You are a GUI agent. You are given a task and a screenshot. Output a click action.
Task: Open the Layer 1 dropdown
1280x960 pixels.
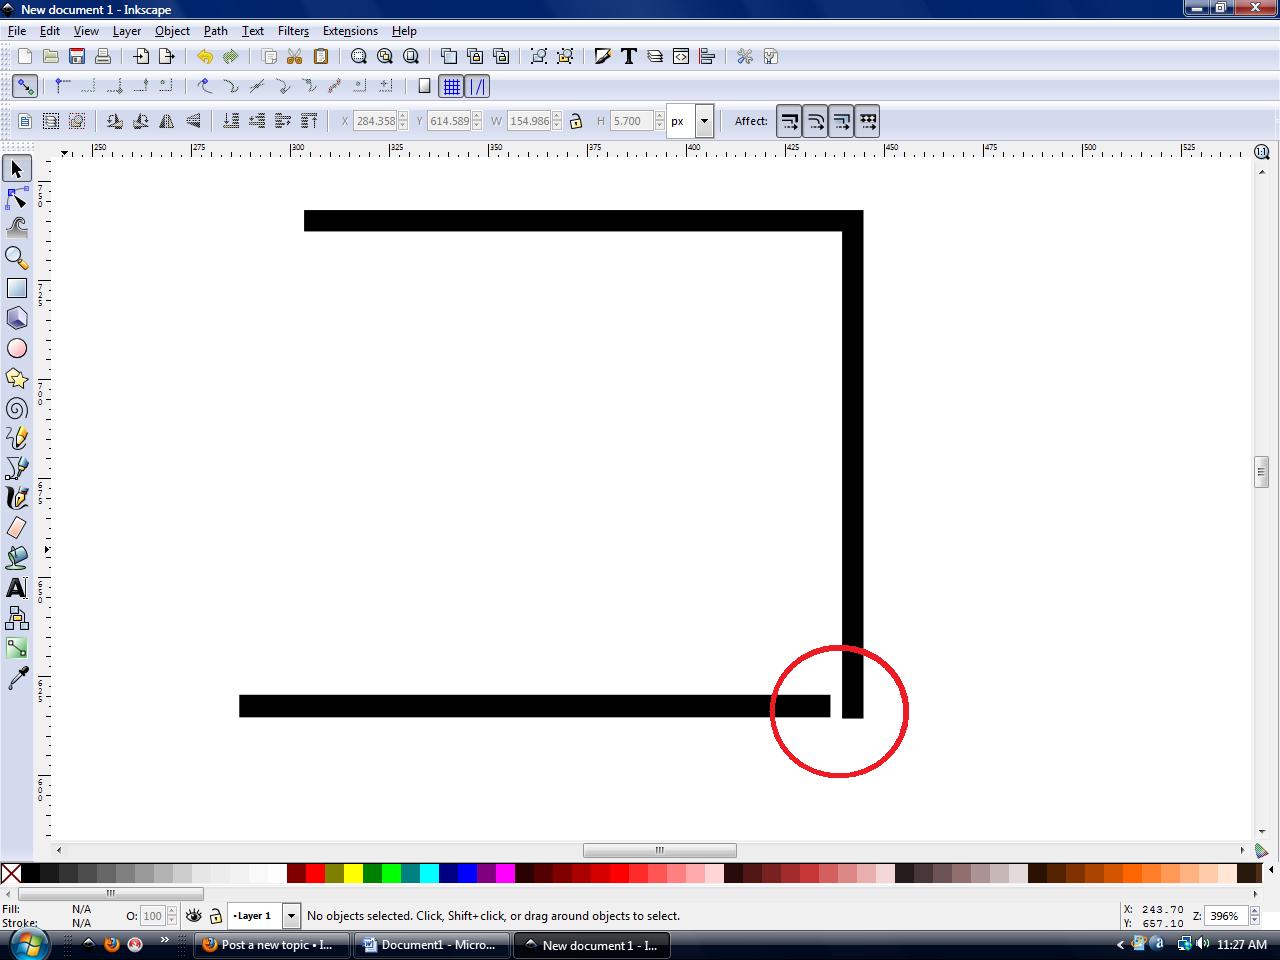[x=290, y=915]
